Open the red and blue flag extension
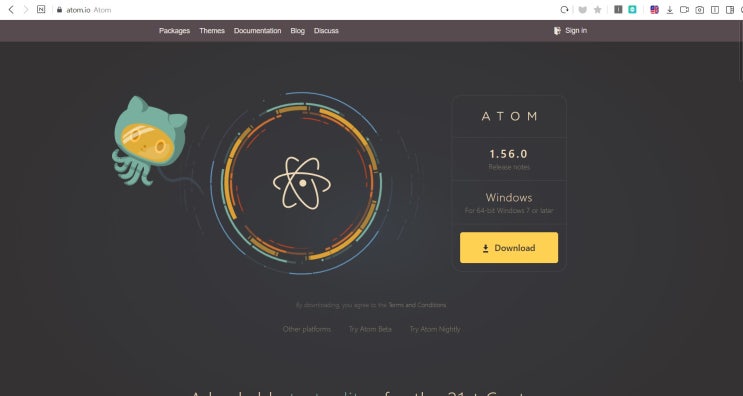Image resolution: width=743 pixels, height=396 pixels. (x=654, y=9)
